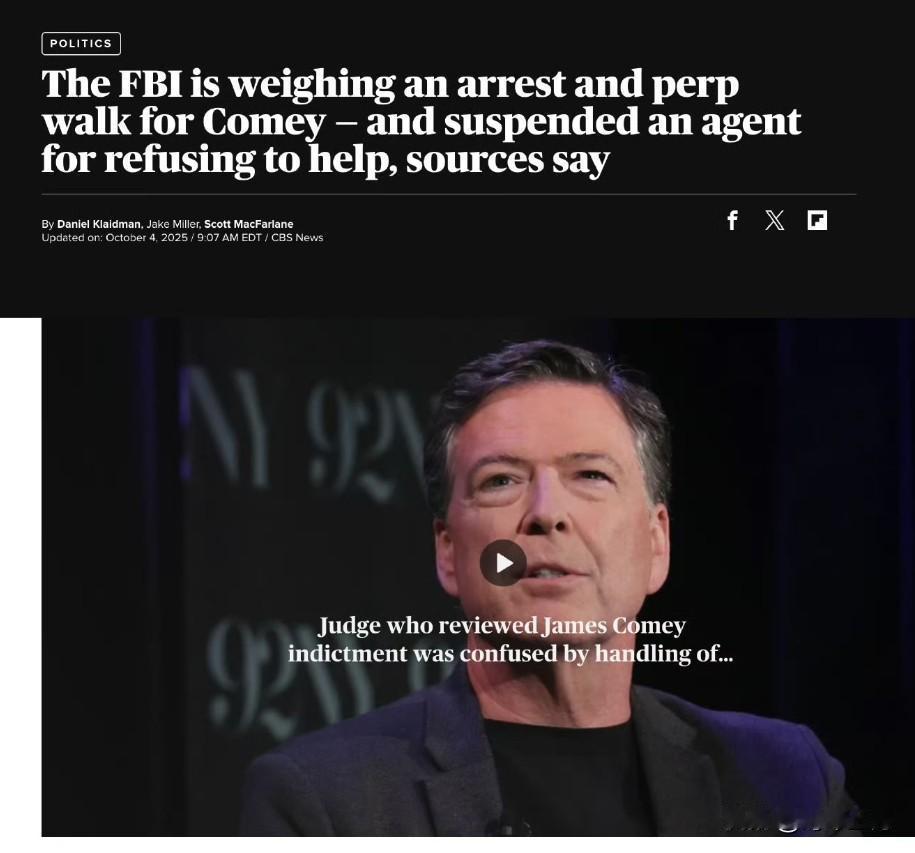
Task: Click the Comey video thumbnail image
Action: coord(477,576)
